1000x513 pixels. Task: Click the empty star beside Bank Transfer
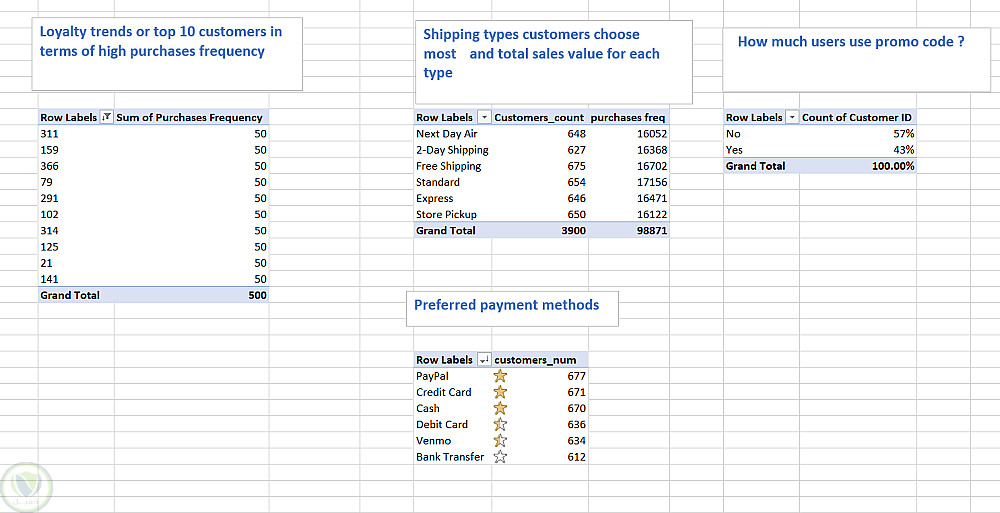pyautogui.click(x=500, y=457)
